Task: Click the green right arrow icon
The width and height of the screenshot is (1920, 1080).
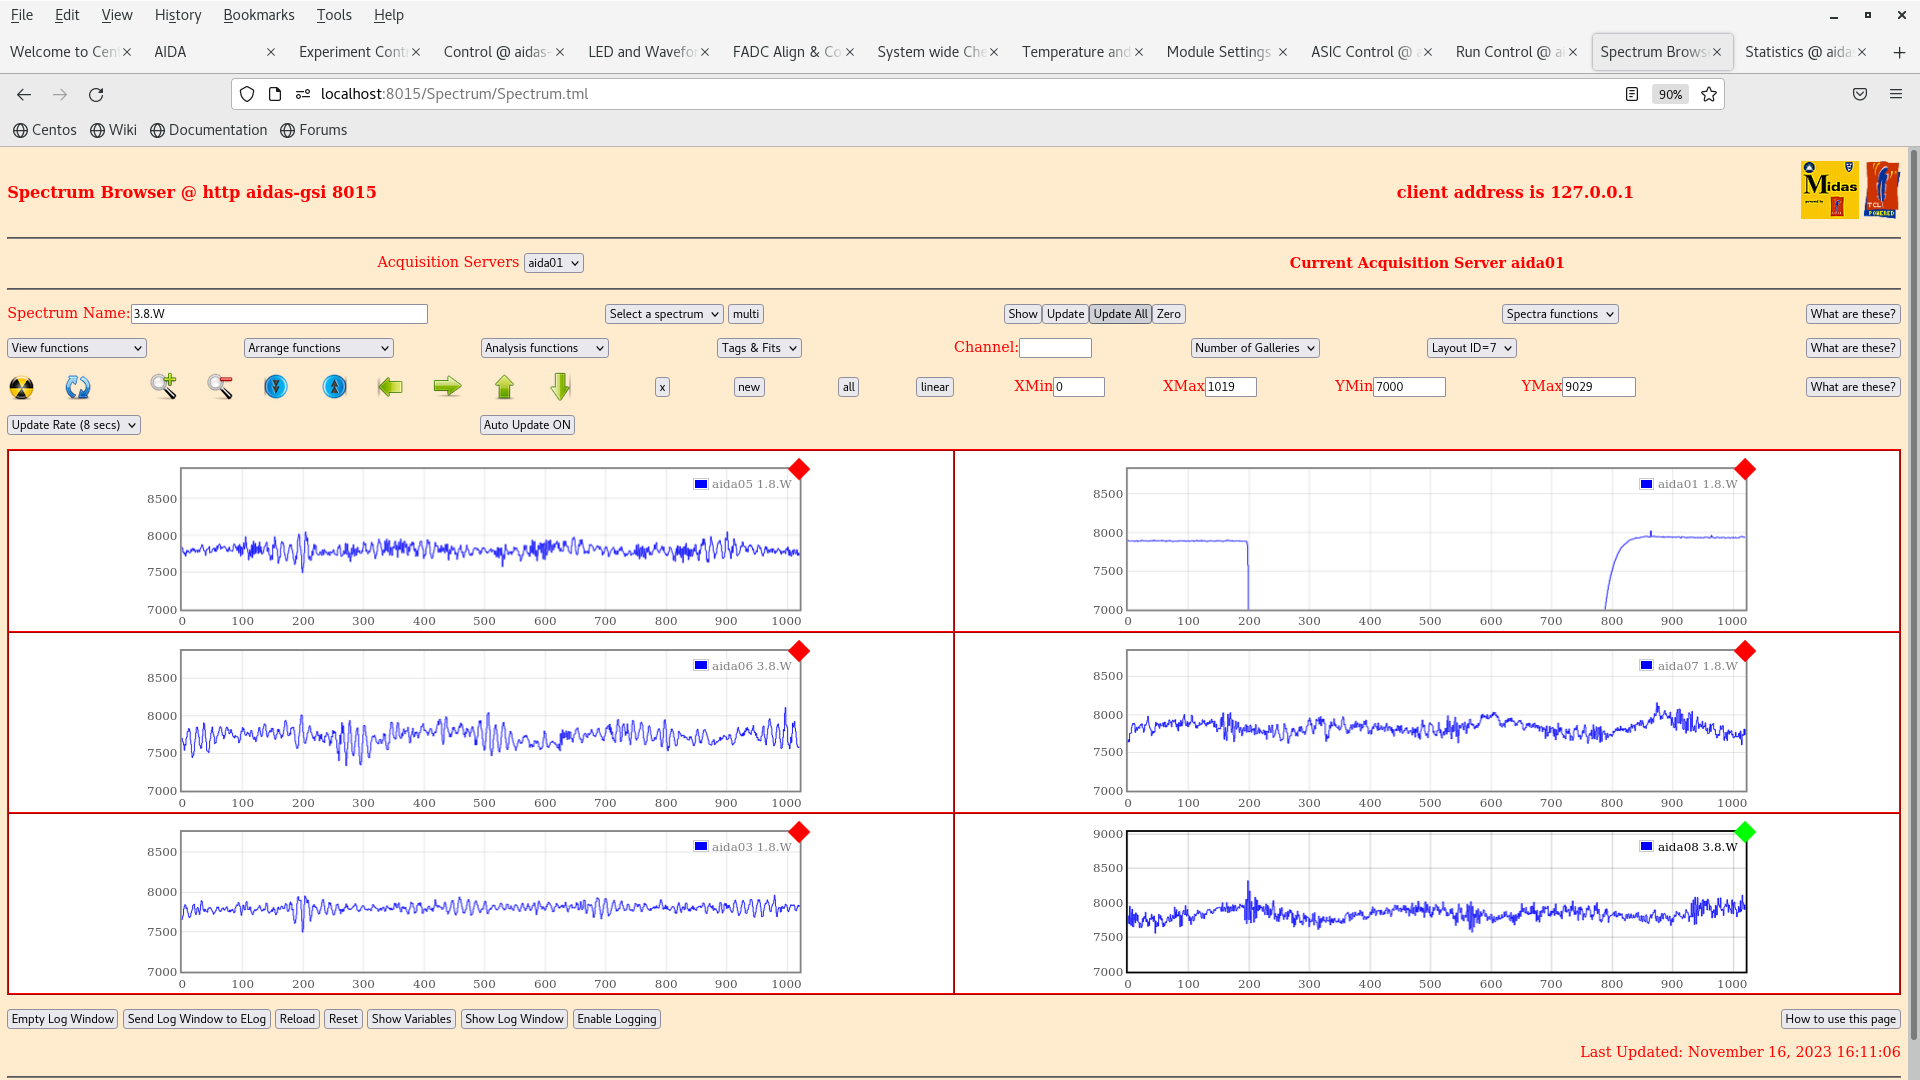Action: 447,387
